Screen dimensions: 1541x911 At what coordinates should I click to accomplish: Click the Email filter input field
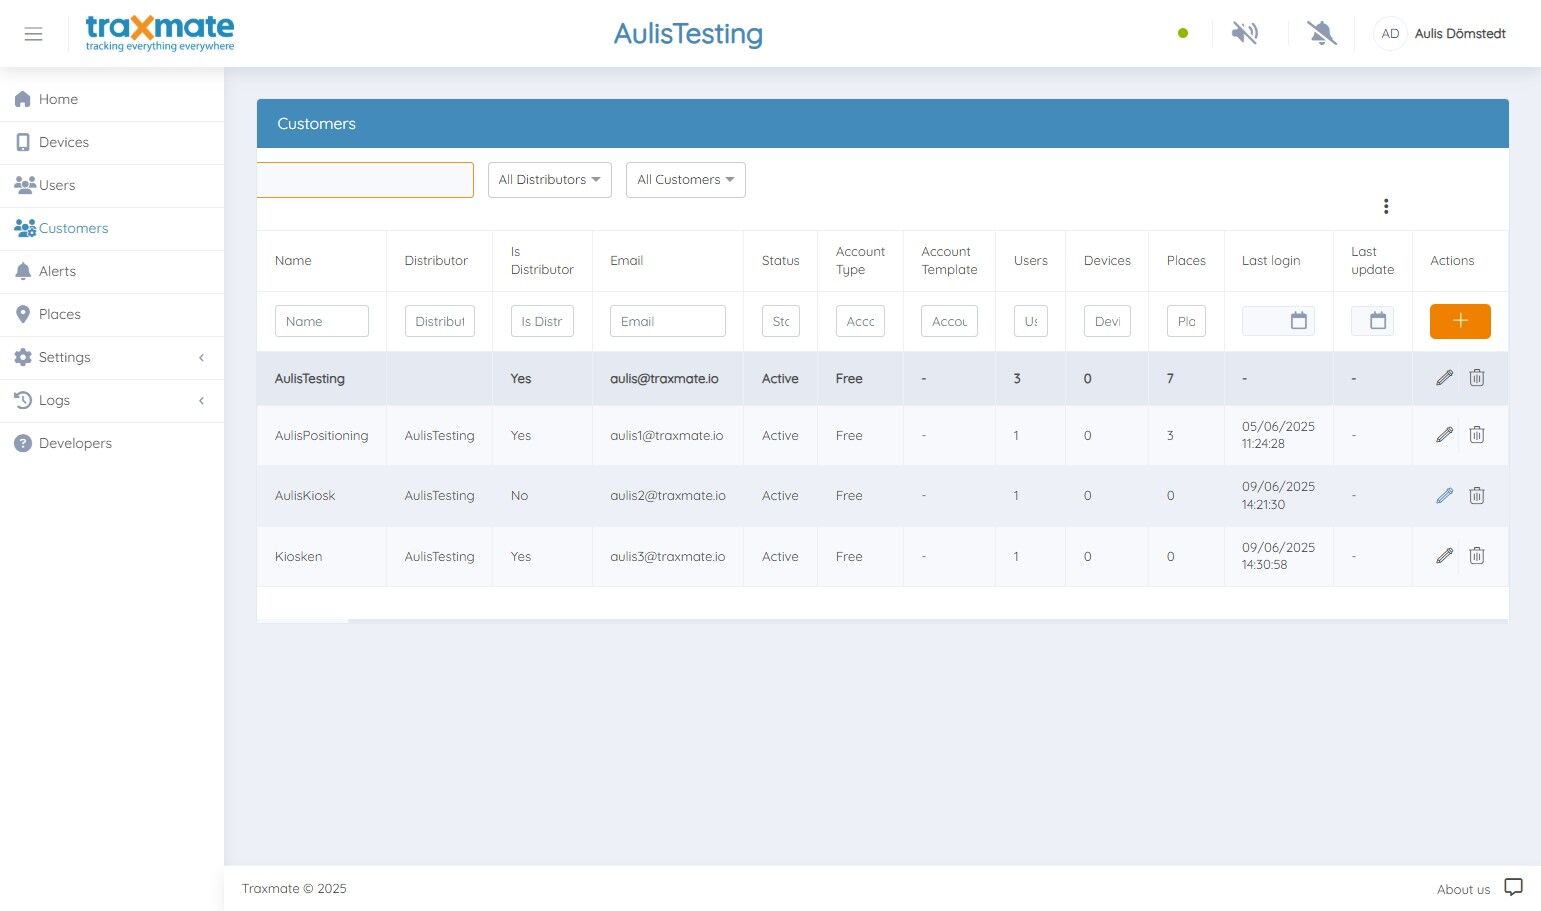tap(667, 321)
